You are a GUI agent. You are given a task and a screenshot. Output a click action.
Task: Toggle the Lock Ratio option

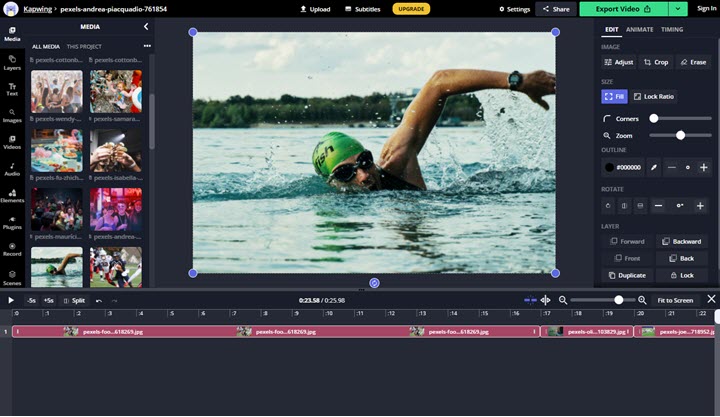click(654, 96)
